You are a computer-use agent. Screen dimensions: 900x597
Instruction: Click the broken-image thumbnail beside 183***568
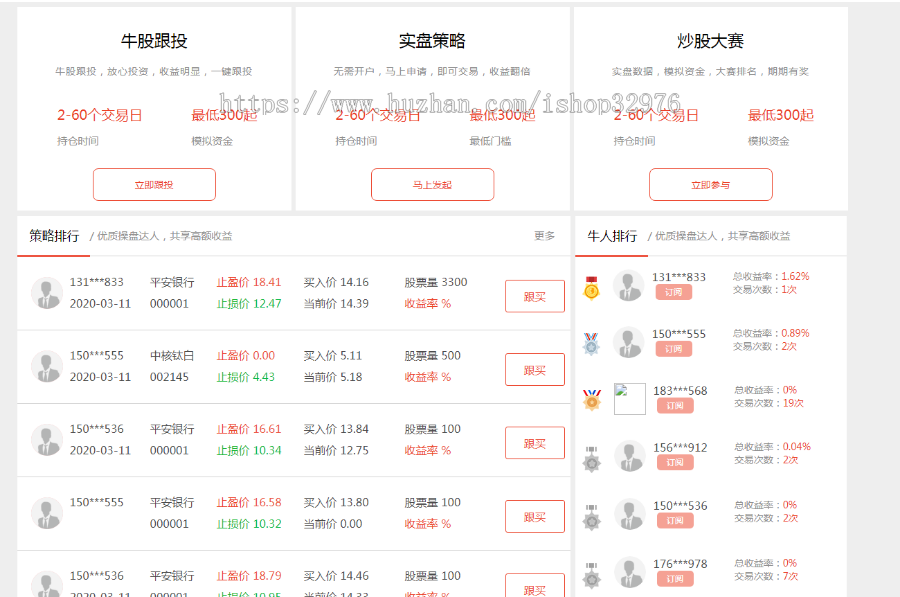pyautogui.click(x=629, y=398)
